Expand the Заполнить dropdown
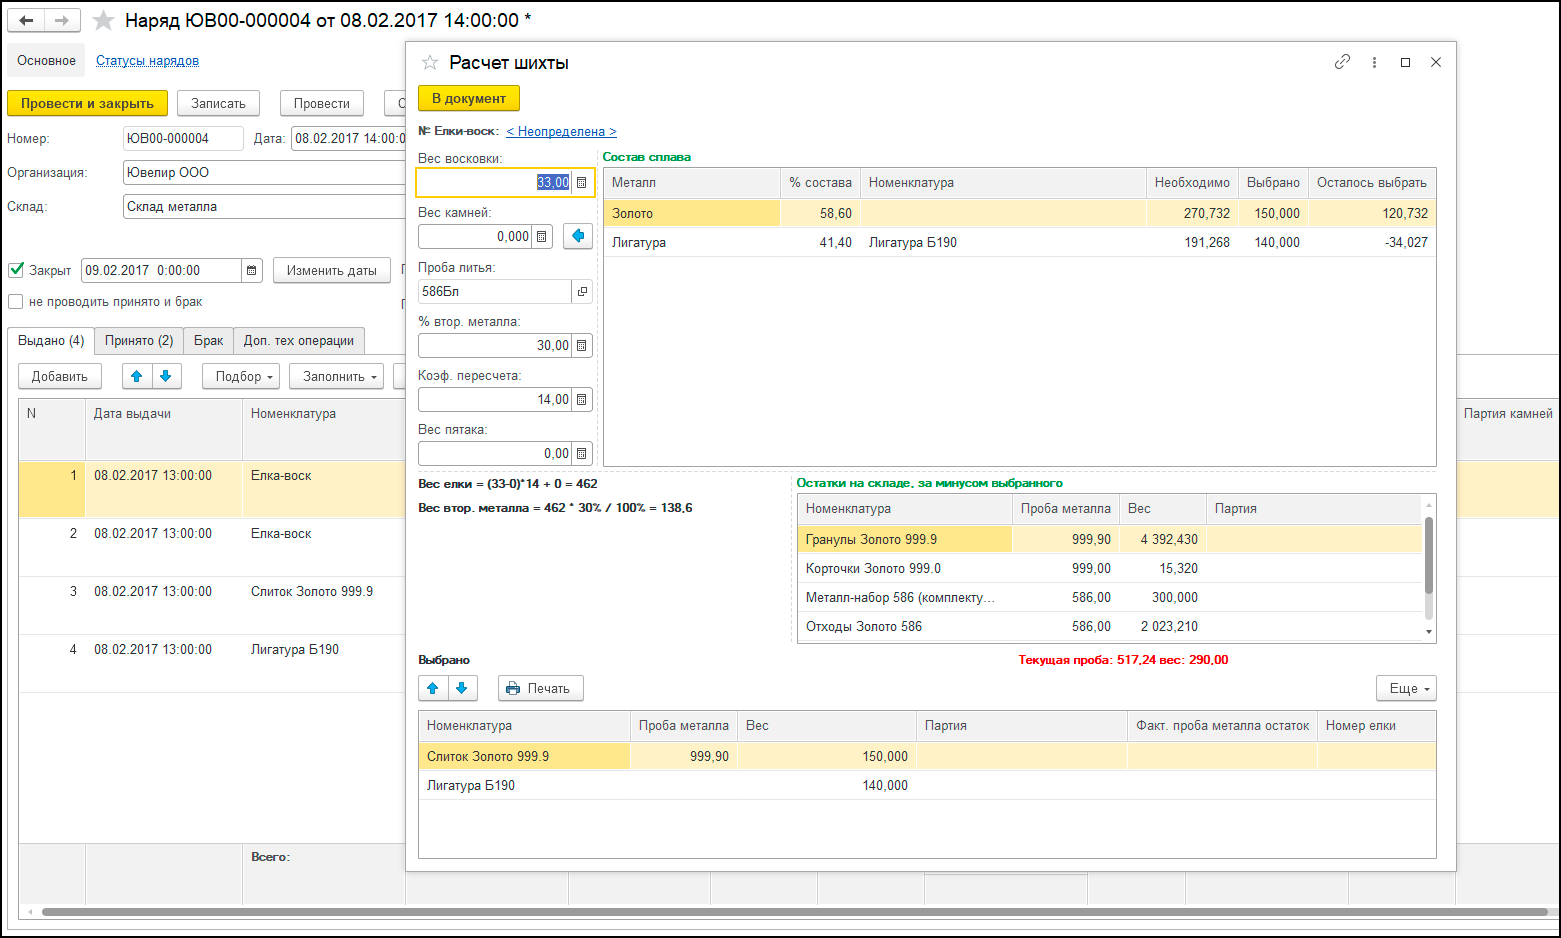This screenshot has height=938, width=1561. (336, 376)
